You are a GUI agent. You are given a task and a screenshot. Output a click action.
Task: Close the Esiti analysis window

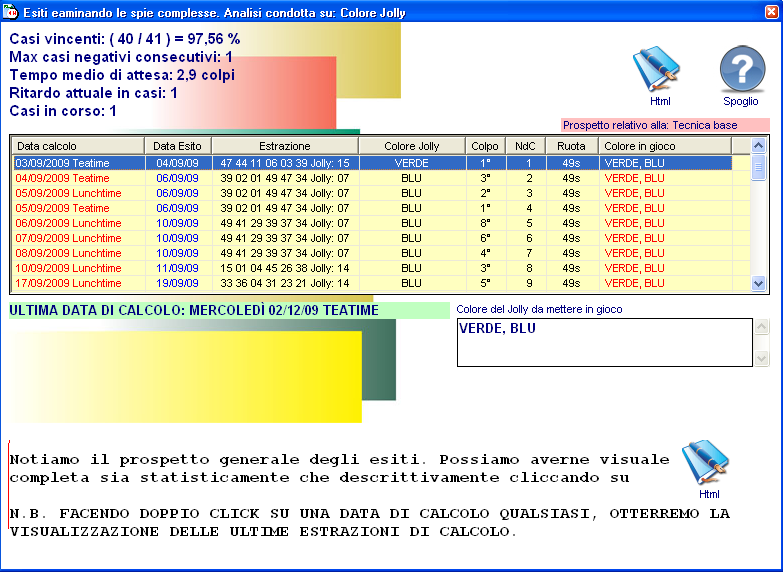(x=772, y=11)
